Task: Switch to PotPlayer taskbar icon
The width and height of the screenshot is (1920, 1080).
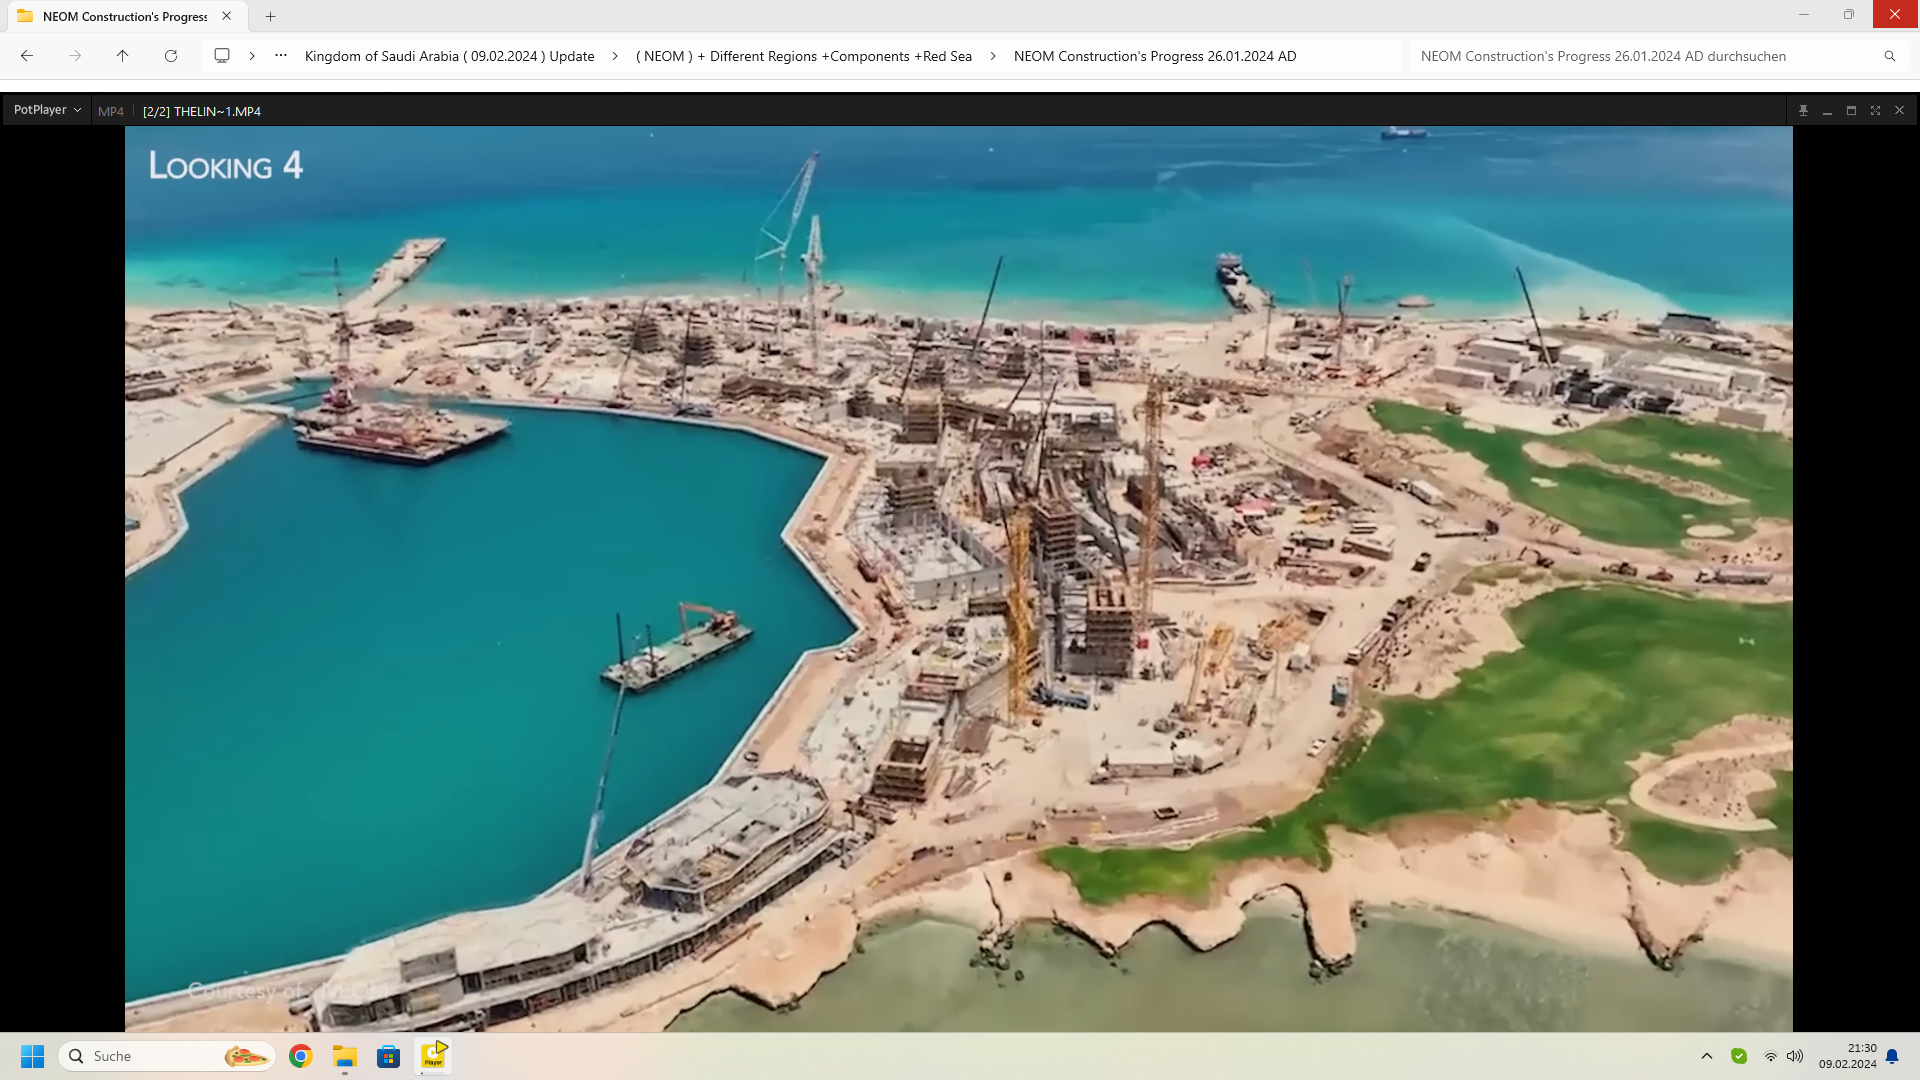Action: click(x=433, y=1056)
